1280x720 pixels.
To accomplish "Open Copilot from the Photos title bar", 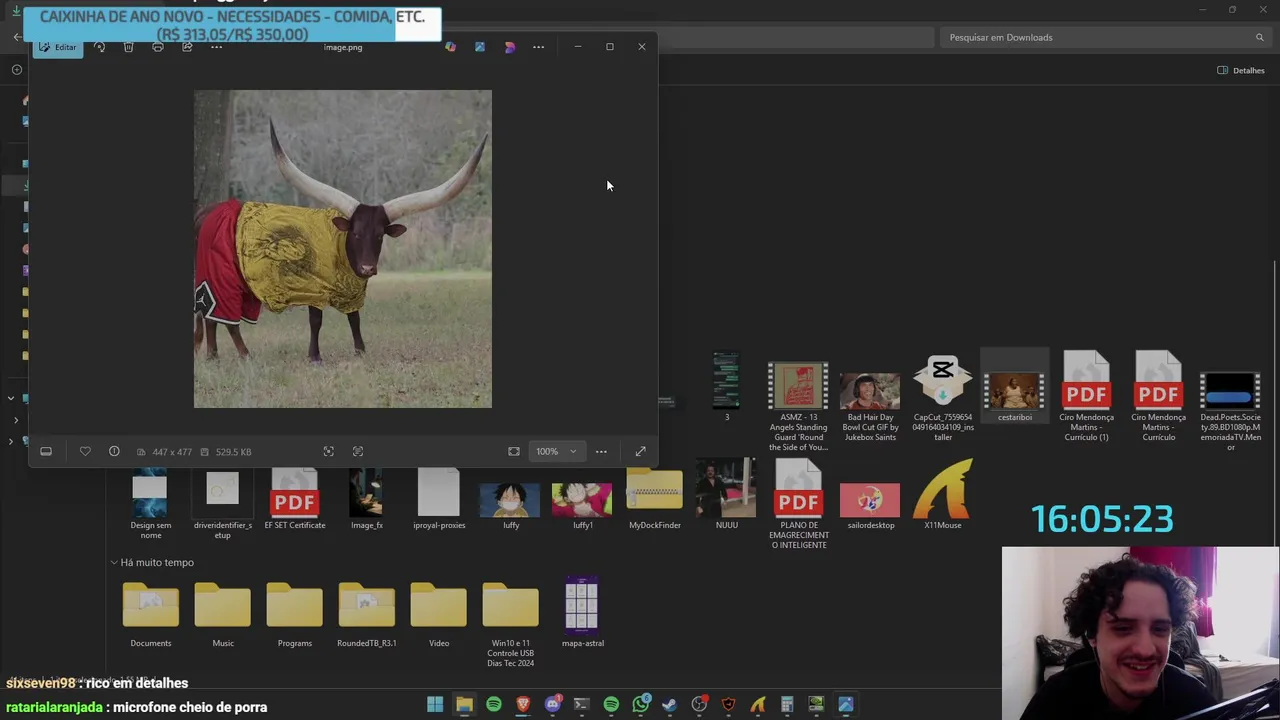I will 450,47.
